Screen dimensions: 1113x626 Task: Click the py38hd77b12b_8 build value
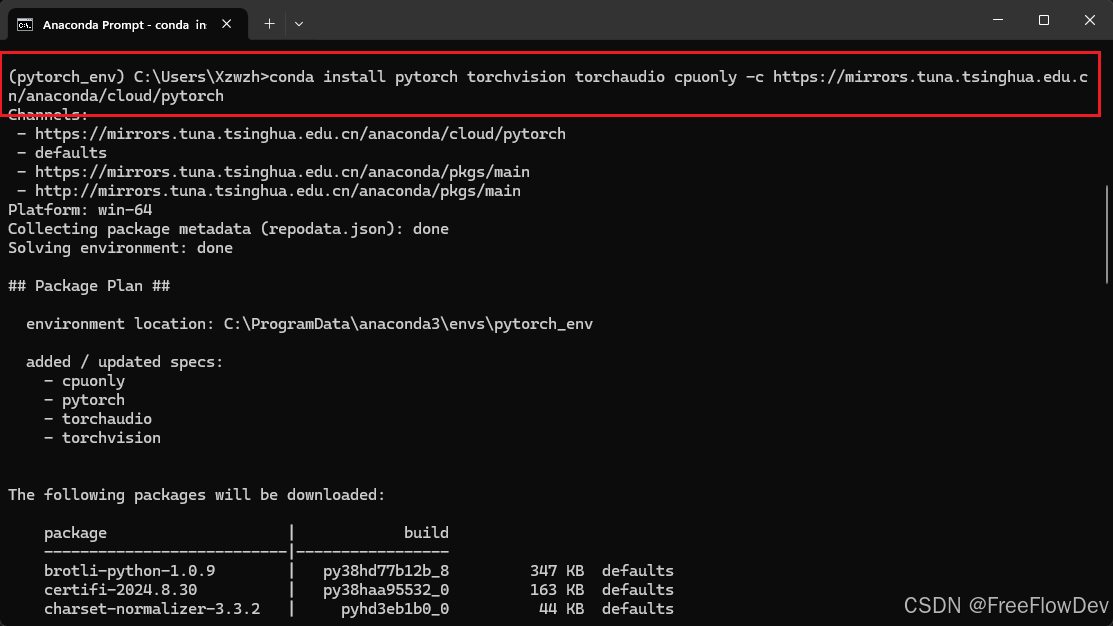[x=386, y=571]
